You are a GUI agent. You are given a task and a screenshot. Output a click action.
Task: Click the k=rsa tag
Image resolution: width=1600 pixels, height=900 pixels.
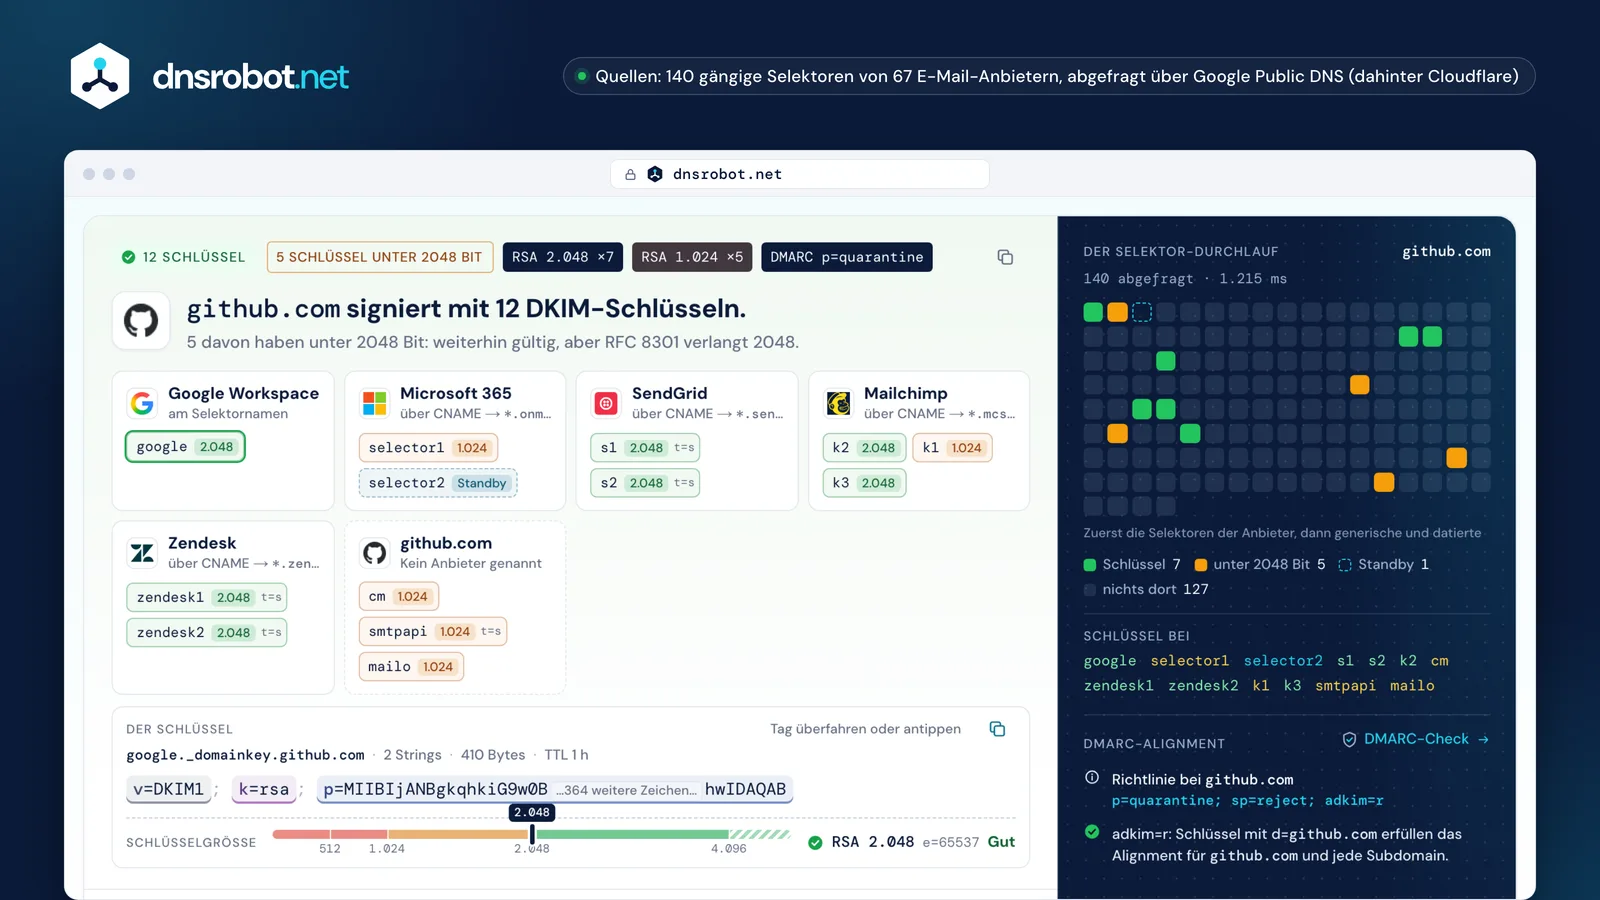coord(264,789)
